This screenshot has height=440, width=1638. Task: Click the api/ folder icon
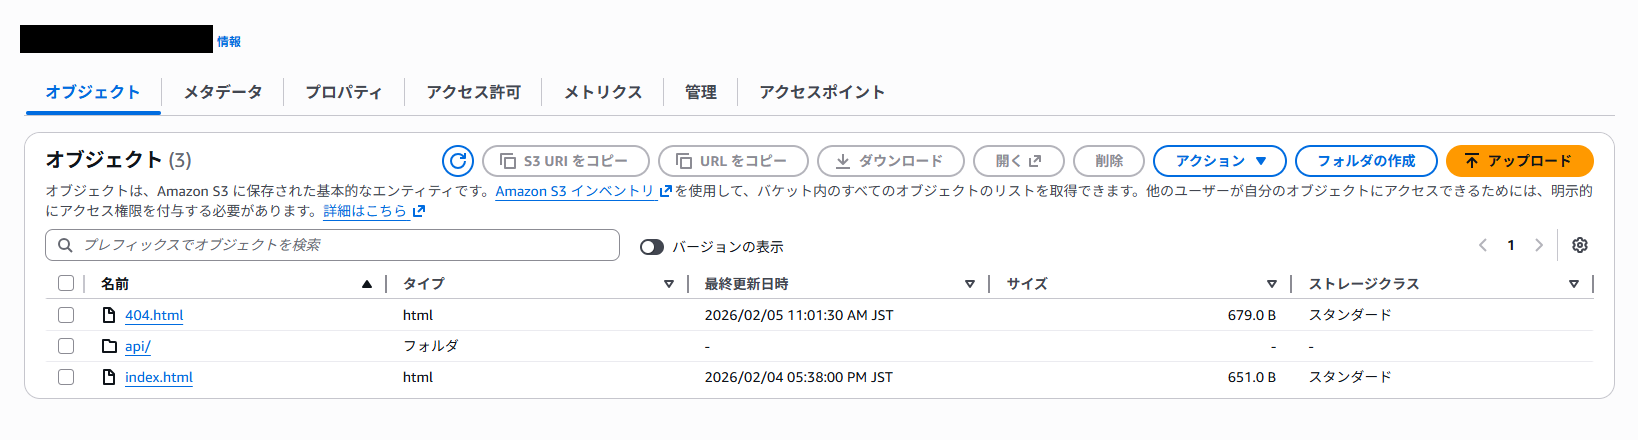tap(109, 346)
